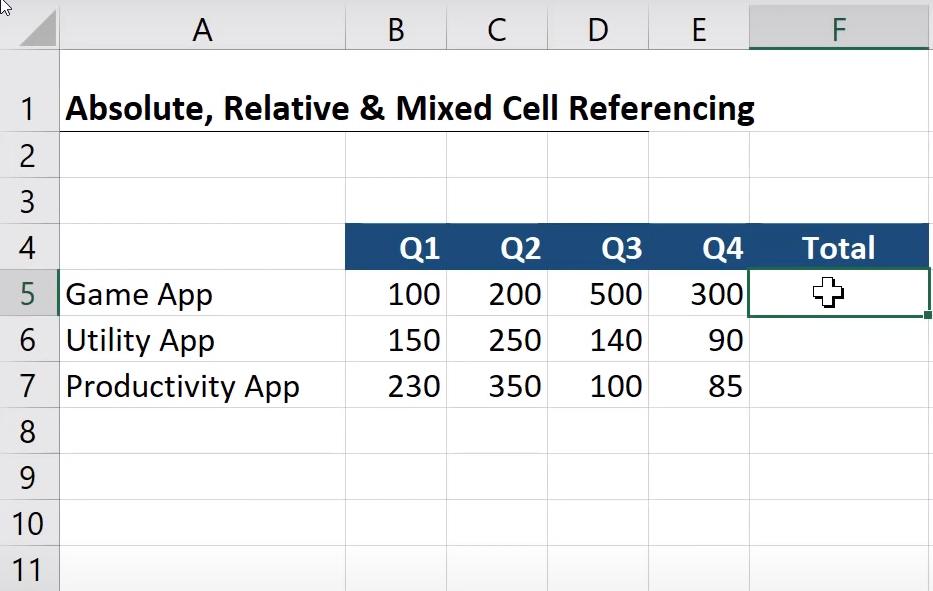
Task: Click the empty Total cell for Utility App
Action: (x=839, y=339)
